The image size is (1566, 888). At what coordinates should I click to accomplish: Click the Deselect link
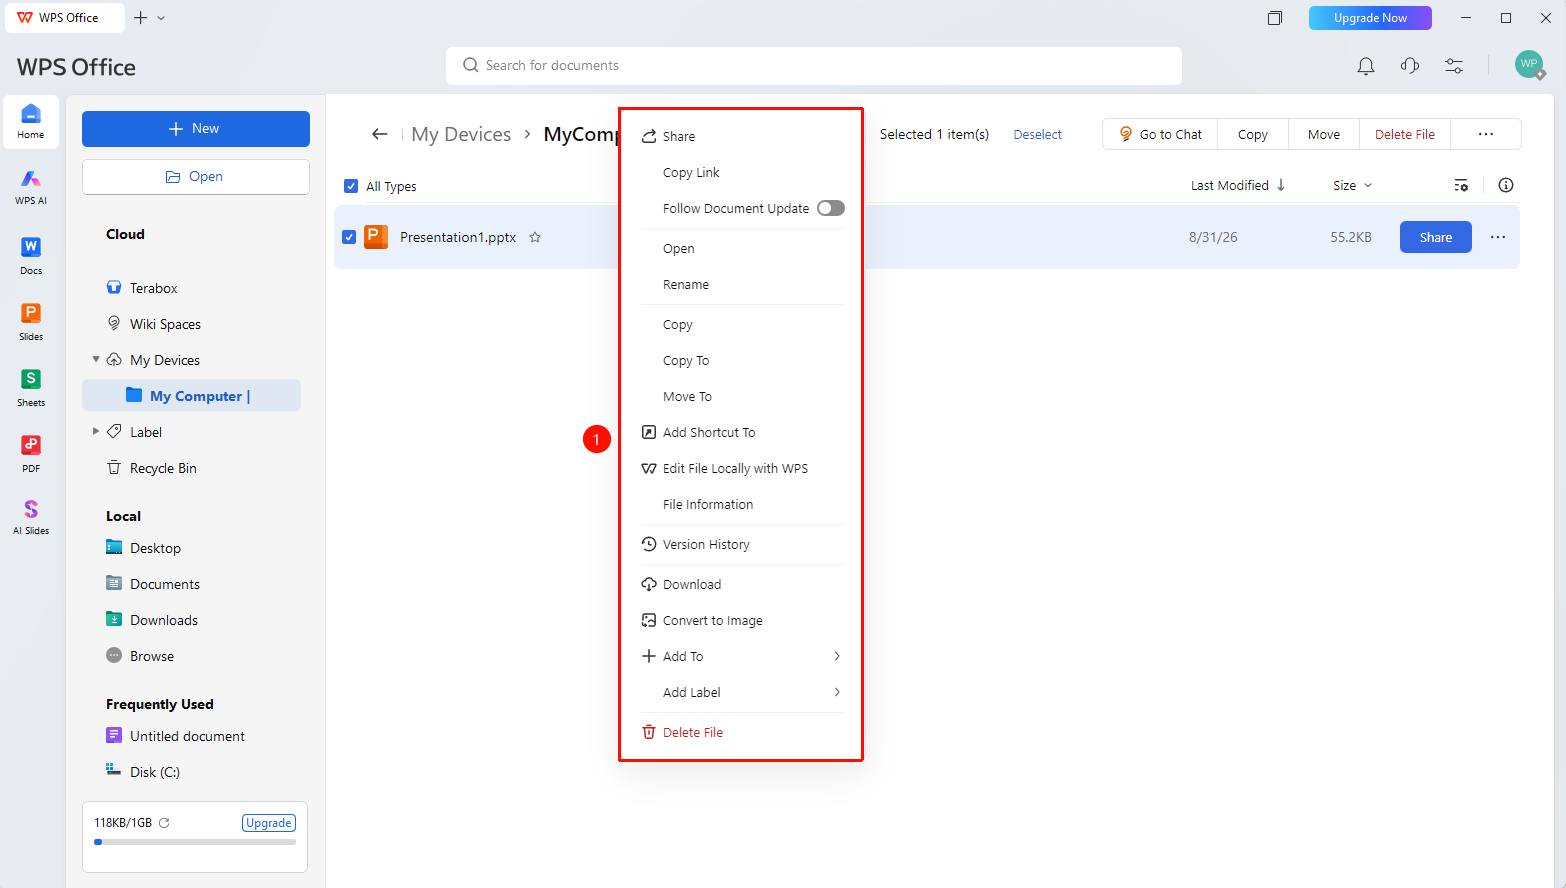click(1037, 134)
